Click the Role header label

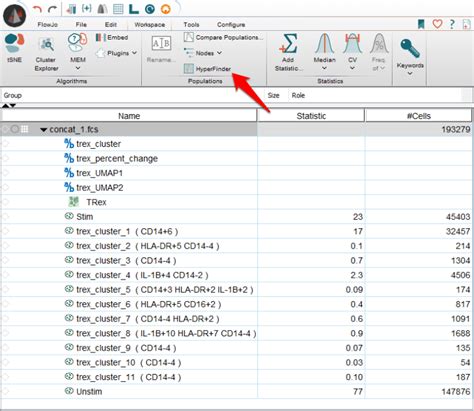point(298,95)
